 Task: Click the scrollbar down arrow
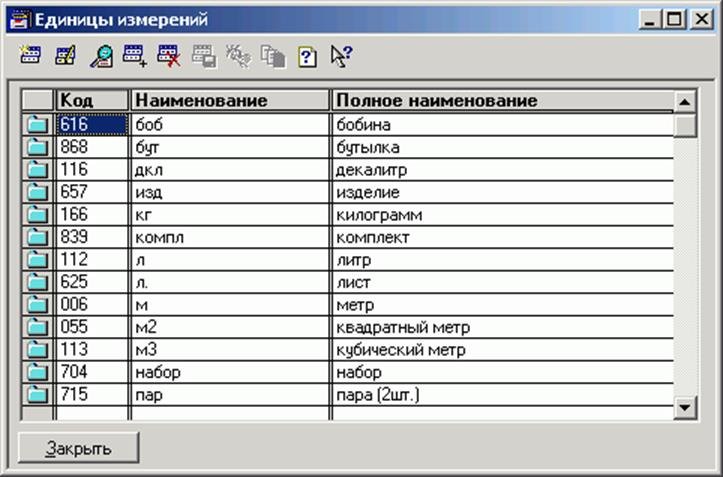[685, 408]
